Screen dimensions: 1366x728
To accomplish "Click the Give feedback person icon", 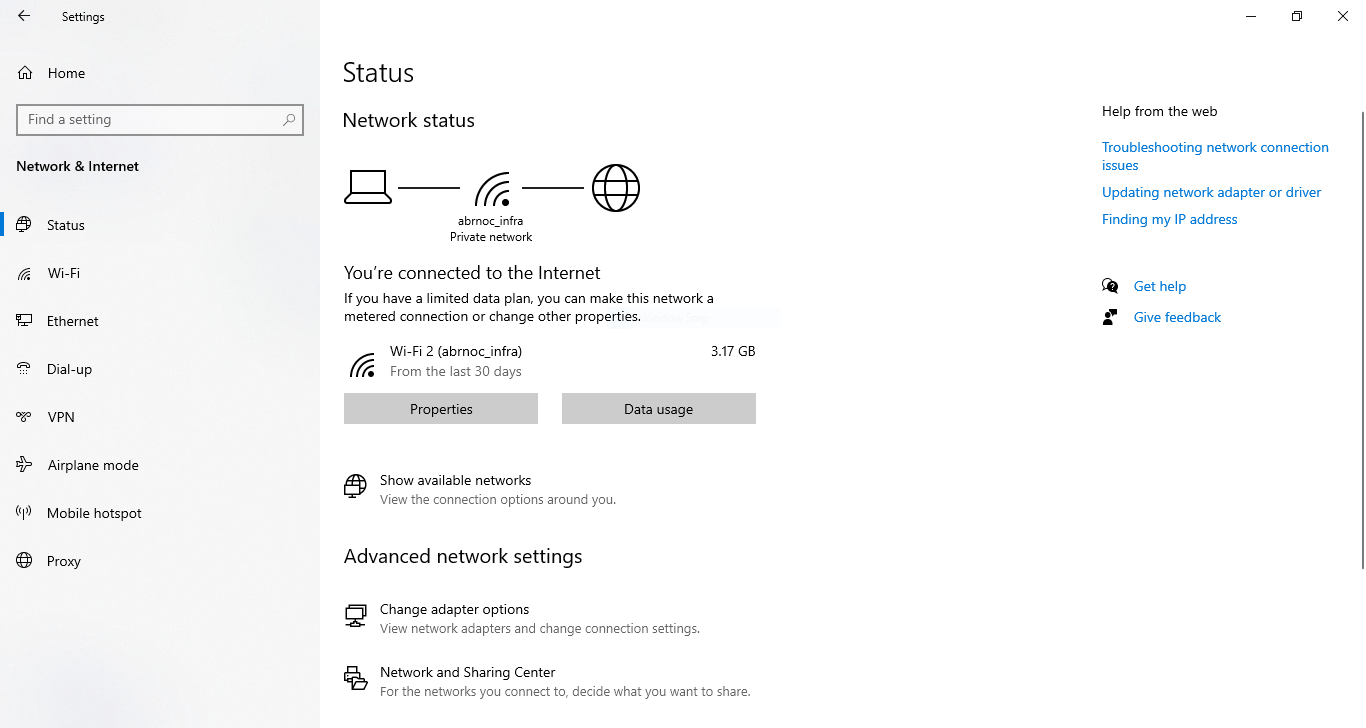I will click(1110, 317).
